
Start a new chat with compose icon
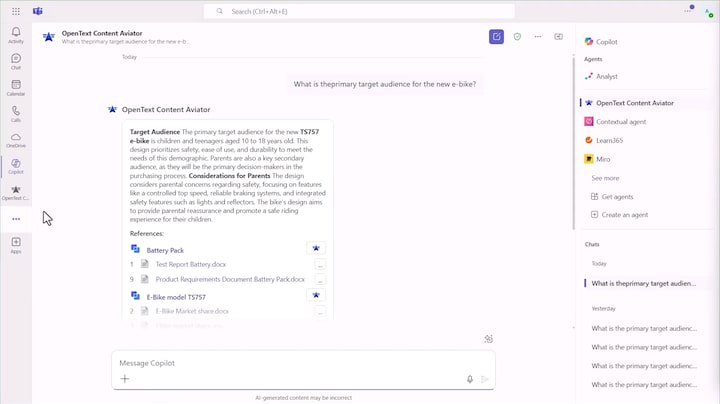pos(496,37)
